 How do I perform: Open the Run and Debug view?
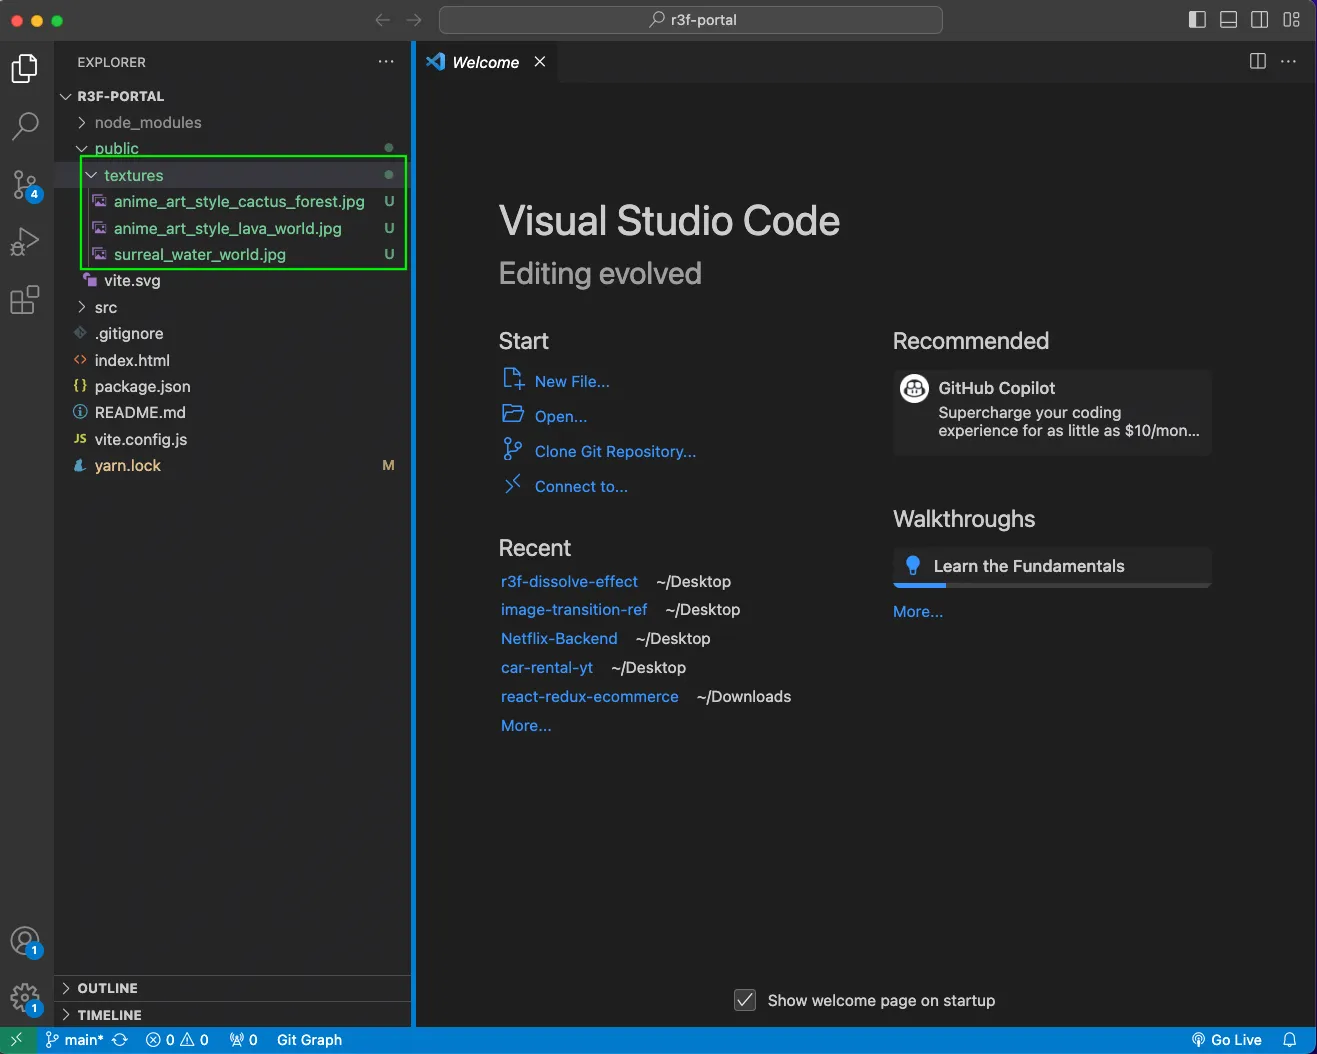25,242
